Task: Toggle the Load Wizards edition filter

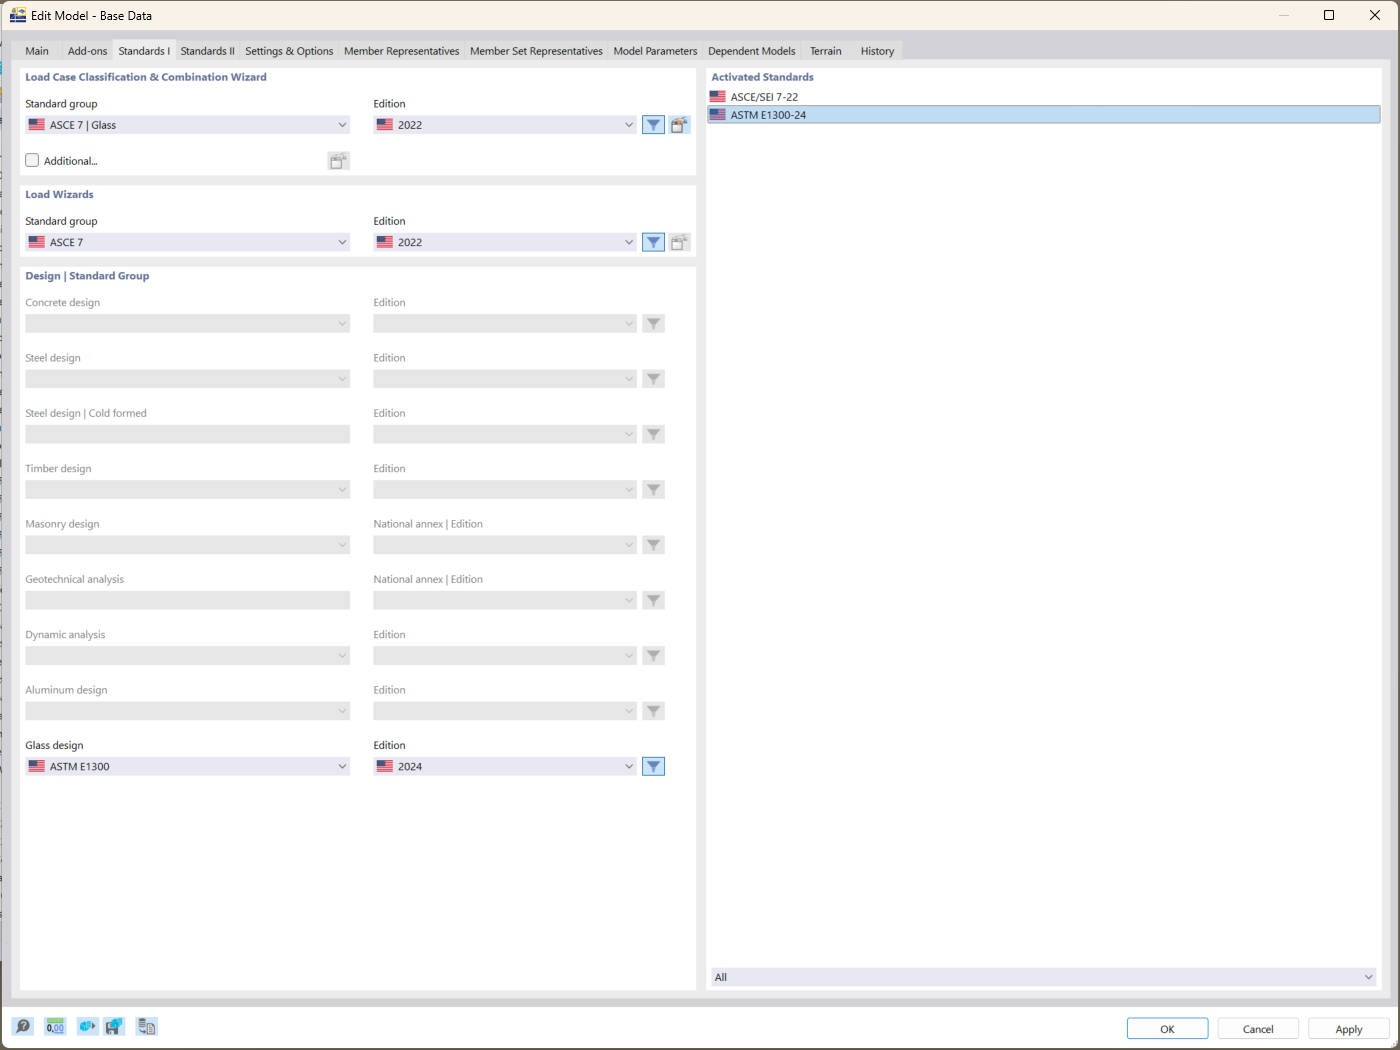Action: [x=653, y=241]
